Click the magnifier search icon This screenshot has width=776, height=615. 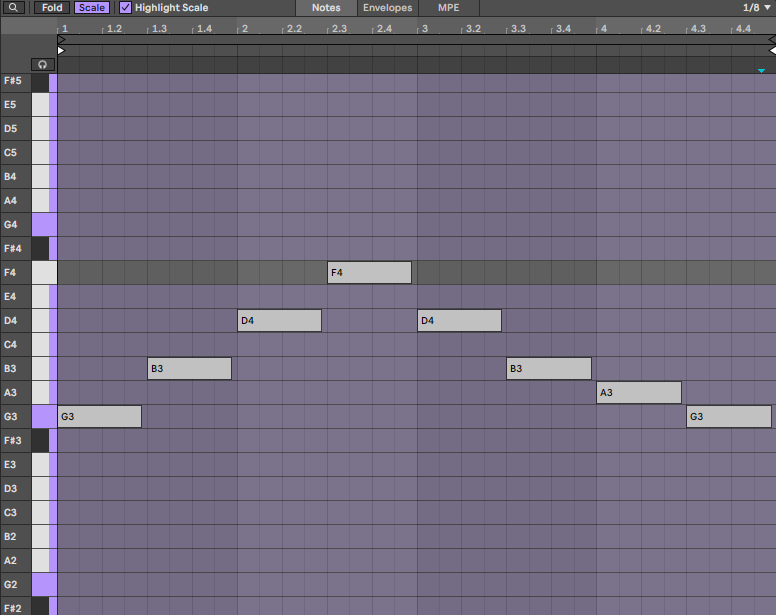(x=13, y=7)
